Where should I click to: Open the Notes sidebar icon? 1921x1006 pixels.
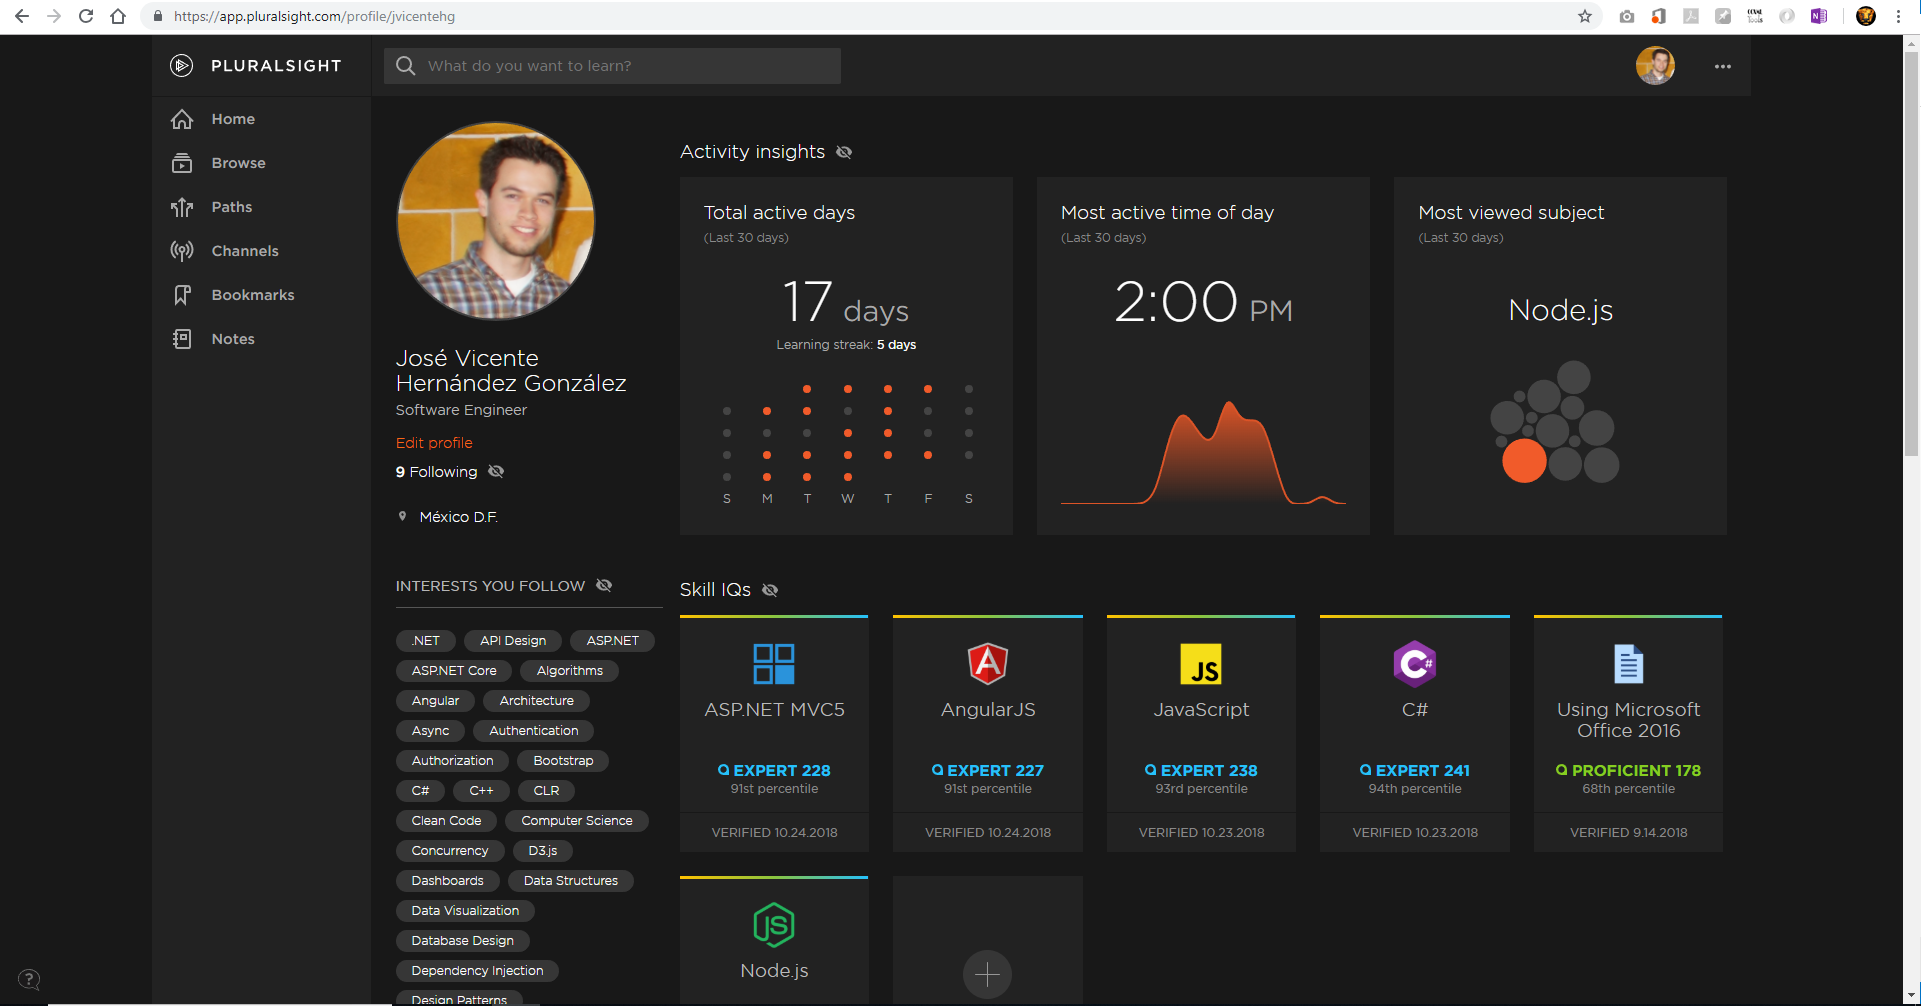point(182,339)
